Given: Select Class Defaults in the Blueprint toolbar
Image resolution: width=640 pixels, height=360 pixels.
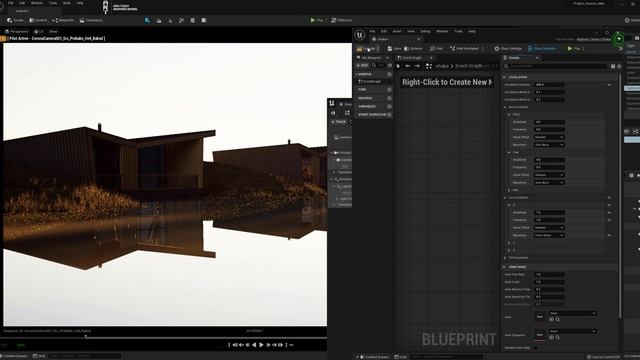Looking at the screenshot, I should [x=542, y=49].
